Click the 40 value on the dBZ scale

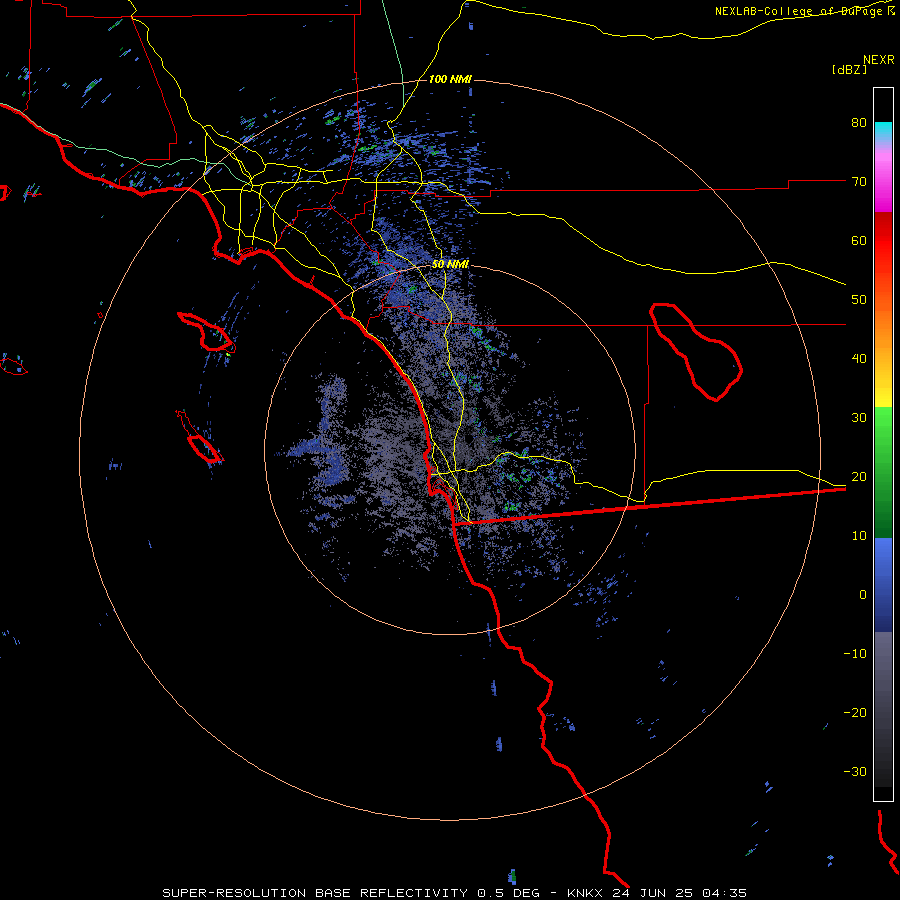tap(859, 359)
